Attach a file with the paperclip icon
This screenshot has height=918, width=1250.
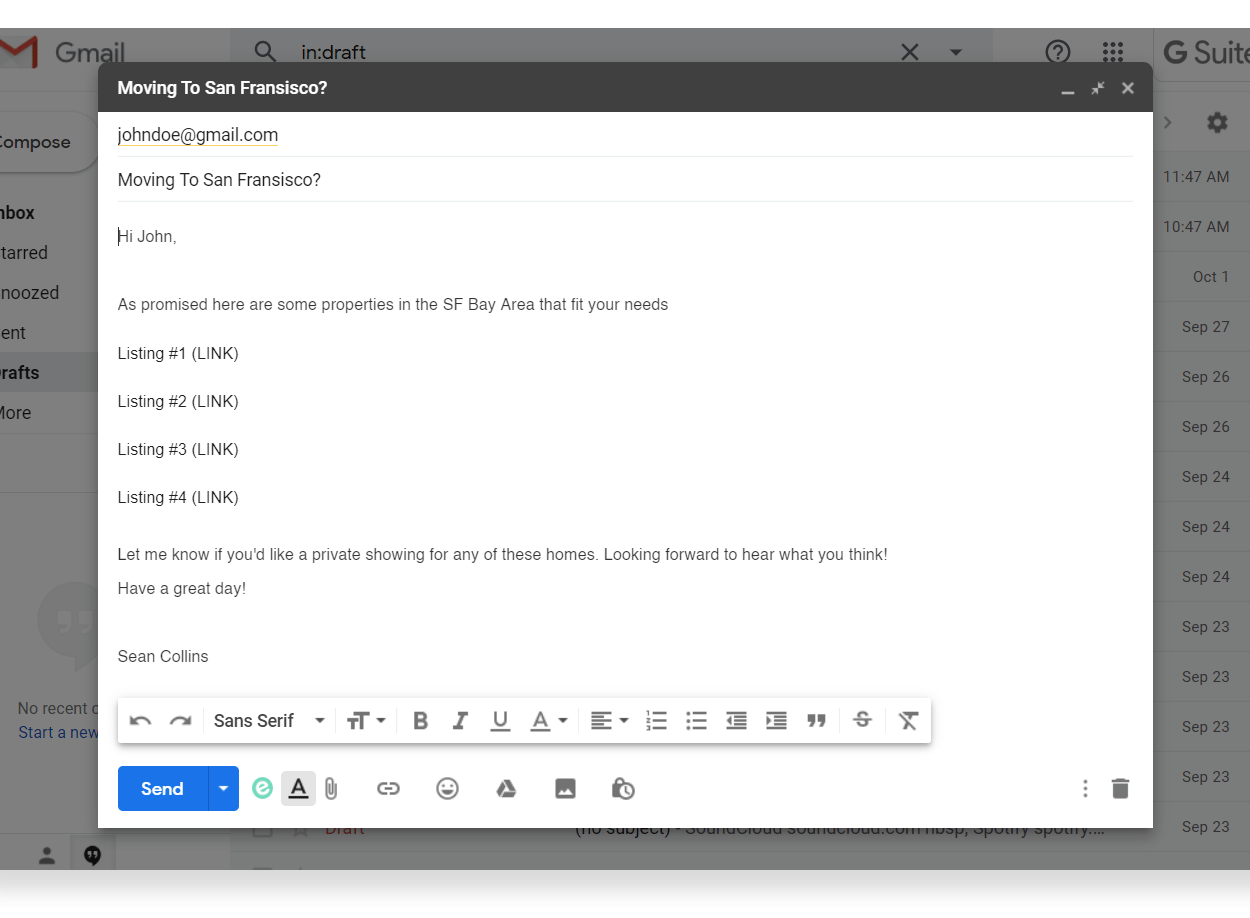click(331, 788)
